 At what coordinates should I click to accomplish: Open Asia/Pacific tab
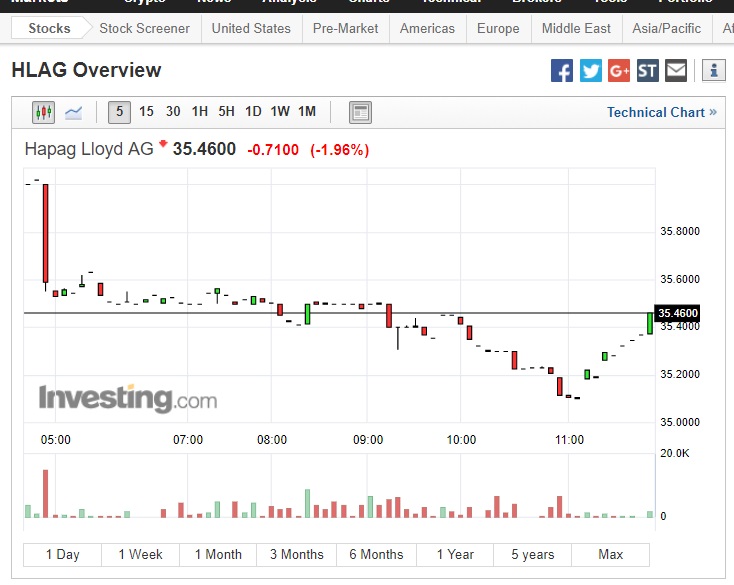[667, 29]
